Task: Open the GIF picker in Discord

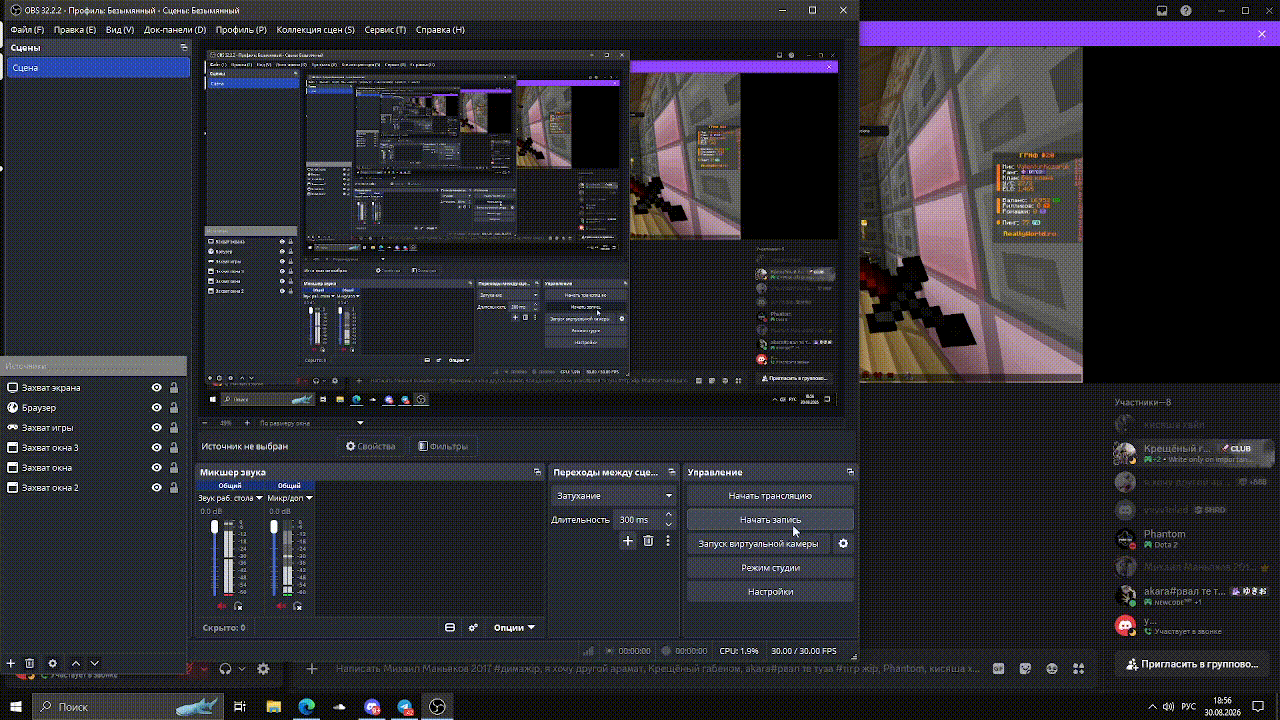Action: coord(998,668)
